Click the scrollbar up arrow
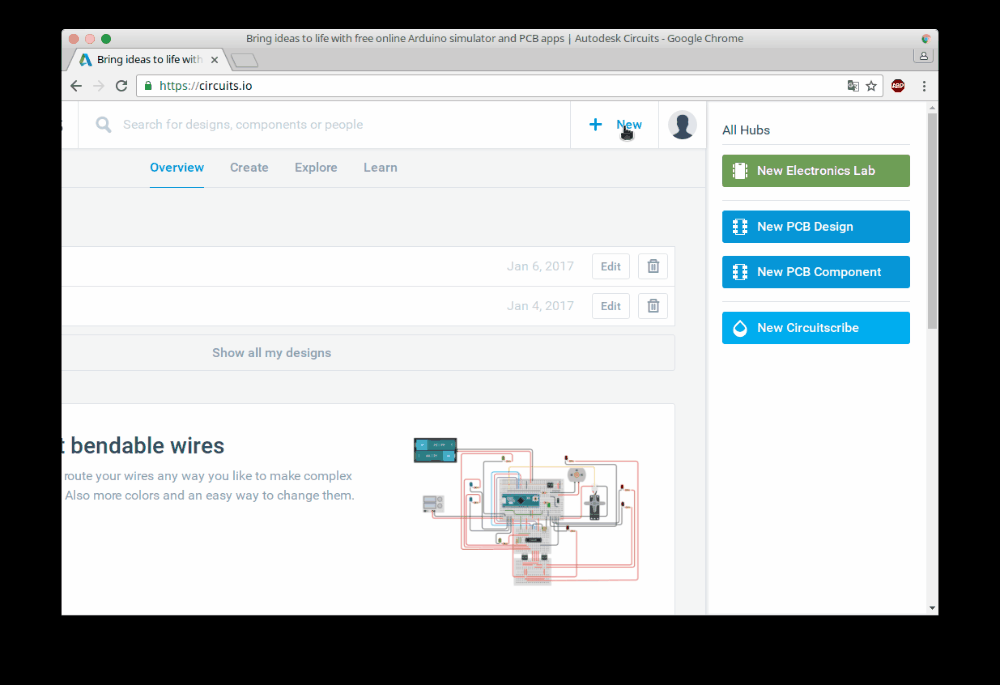The height and width of the screenshot is (685, 1000). [932, 108]
